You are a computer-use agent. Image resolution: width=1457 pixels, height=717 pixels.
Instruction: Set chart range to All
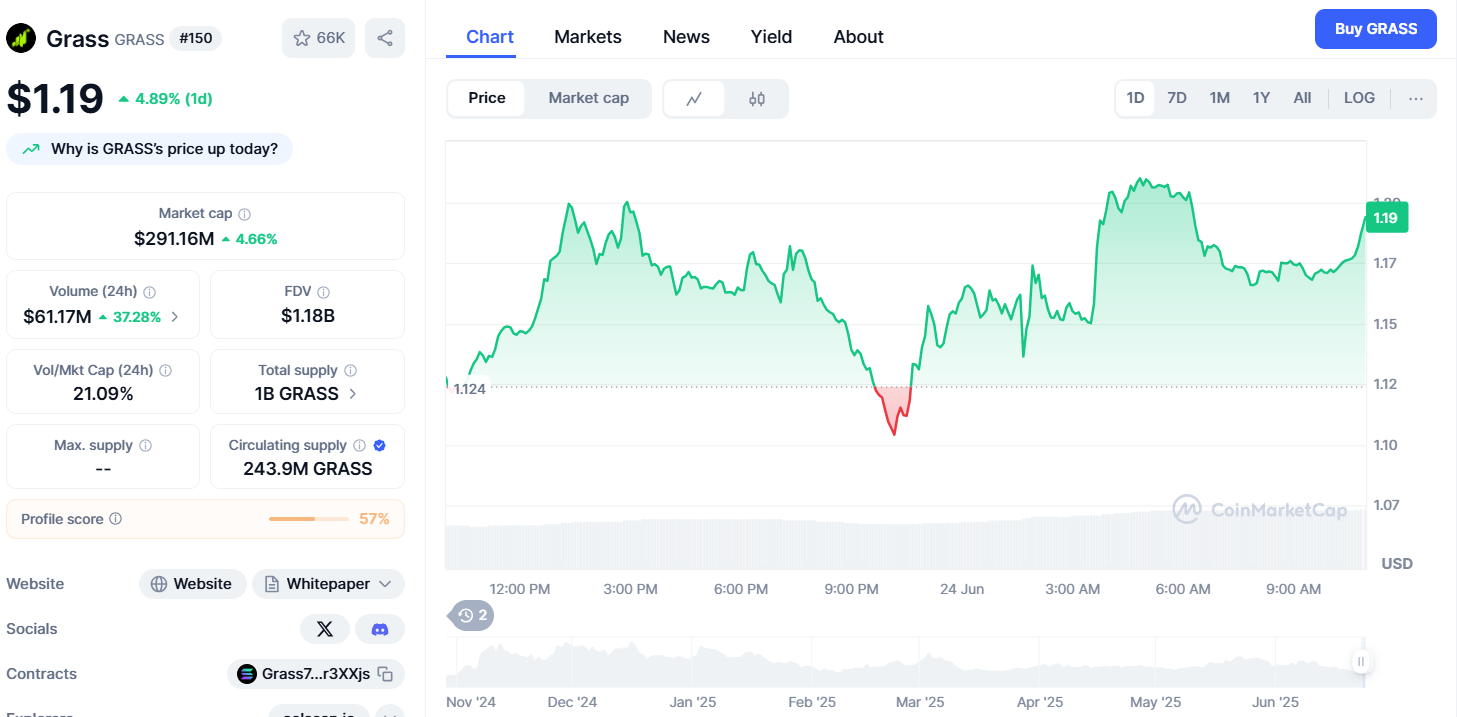[x=1302, y=98]
